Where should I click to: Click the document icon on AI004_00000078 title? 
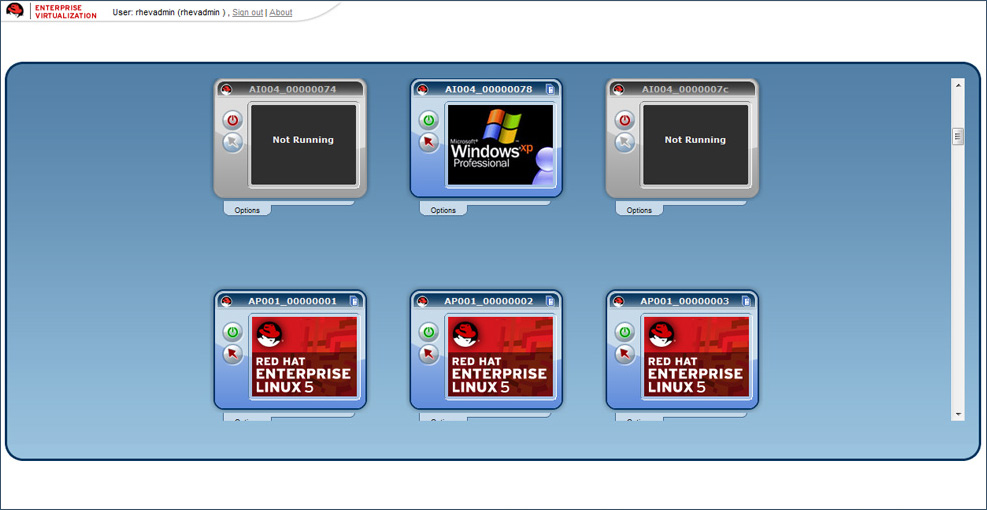pyautogui.click(x=550, y=89)
